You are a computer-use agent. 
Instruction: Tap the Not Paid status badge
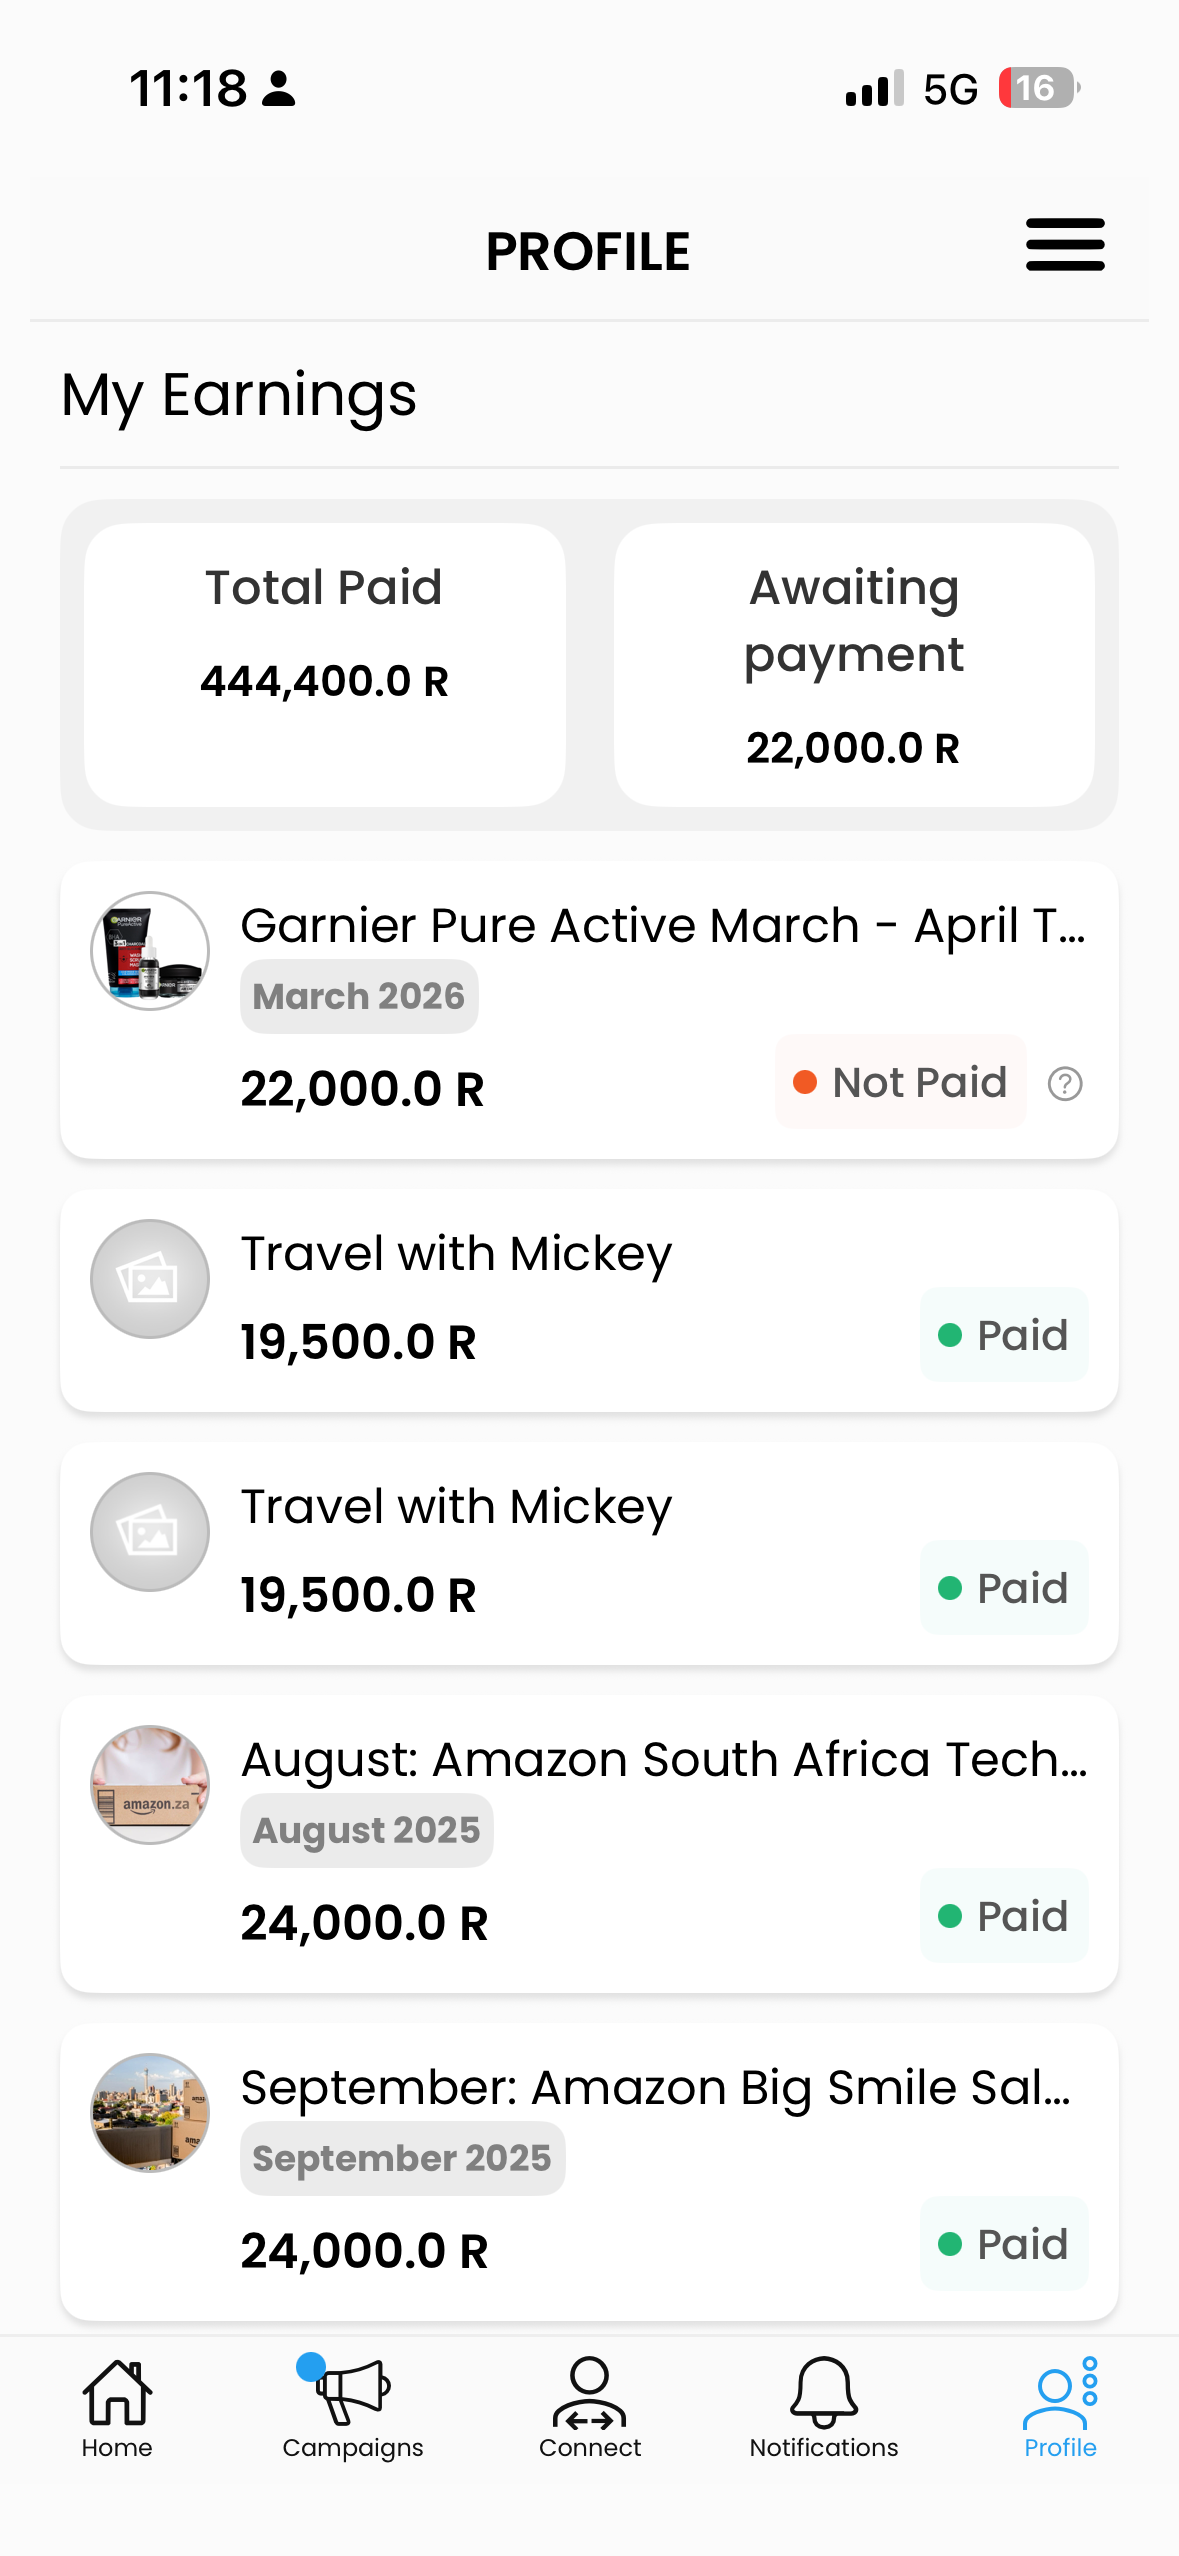[x=901, y=1083]
